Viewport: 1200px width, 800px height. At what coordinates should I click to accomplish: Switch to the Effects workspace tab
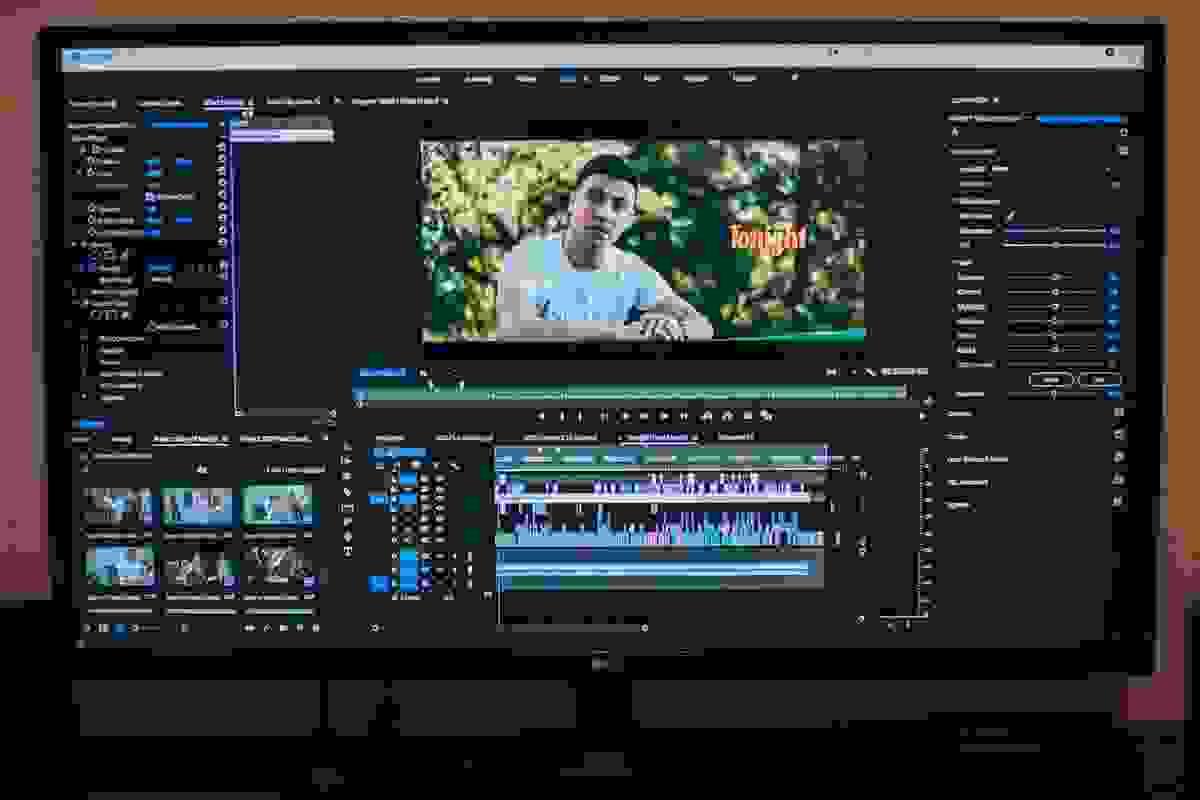610,78
